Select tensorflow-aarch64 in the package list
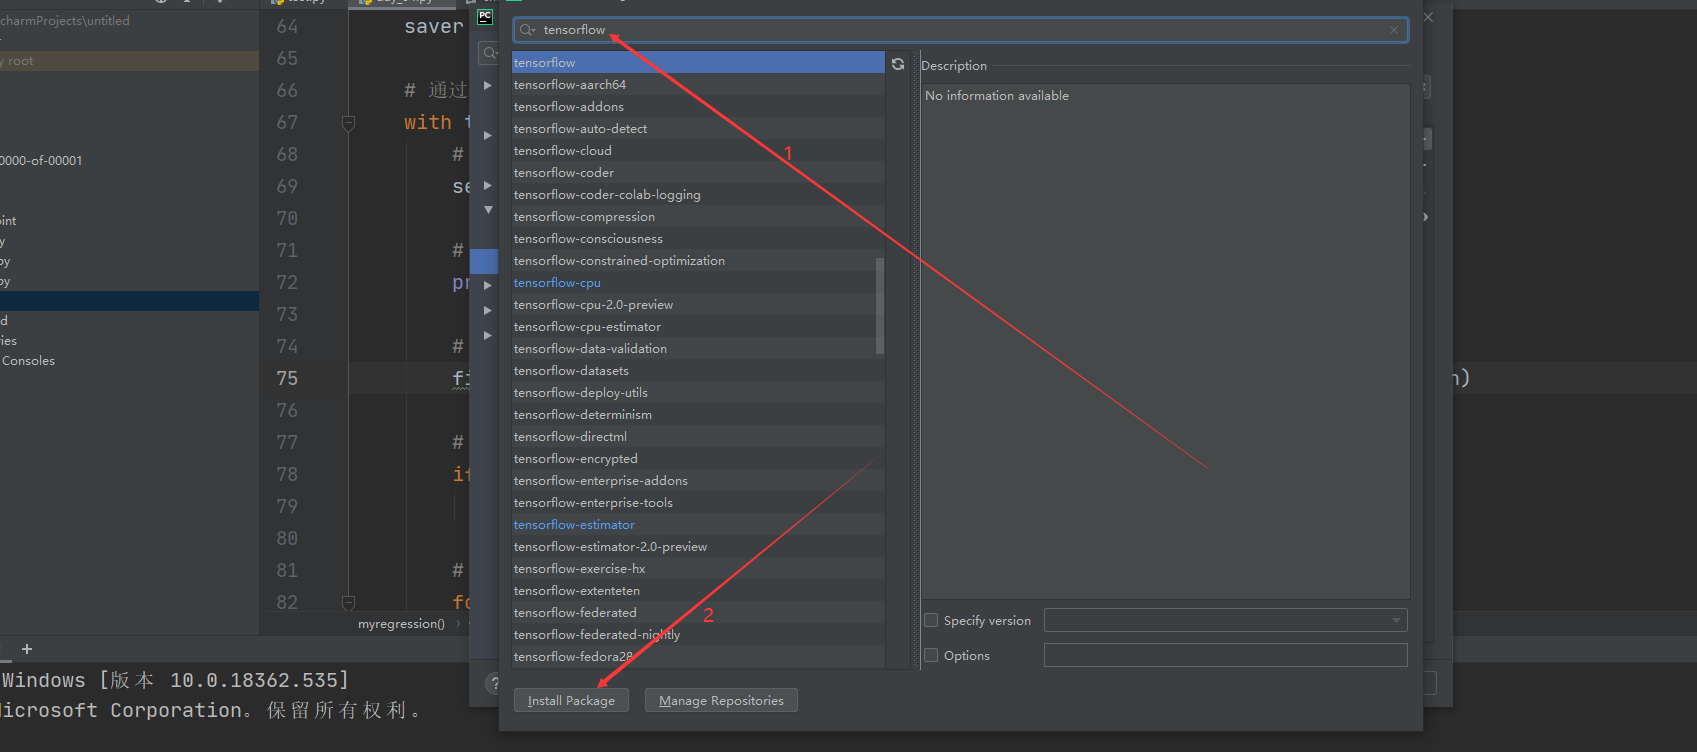The height and width of the screenshot is (752, 1697). 698,84
